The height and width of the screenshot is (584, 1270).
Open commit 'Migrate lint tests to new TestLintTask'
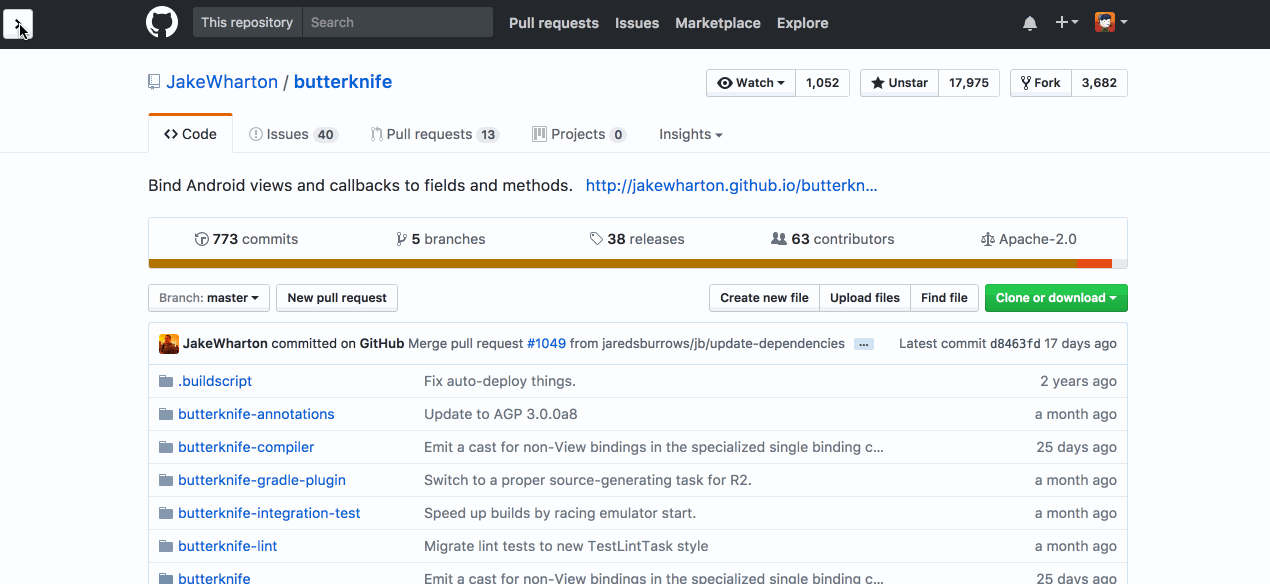tap(566, 546)
